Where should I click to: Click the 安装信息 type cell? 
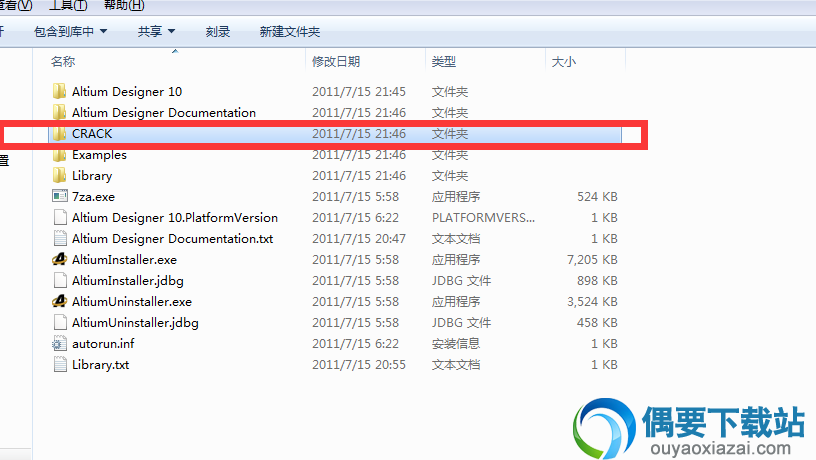(455, 343)
